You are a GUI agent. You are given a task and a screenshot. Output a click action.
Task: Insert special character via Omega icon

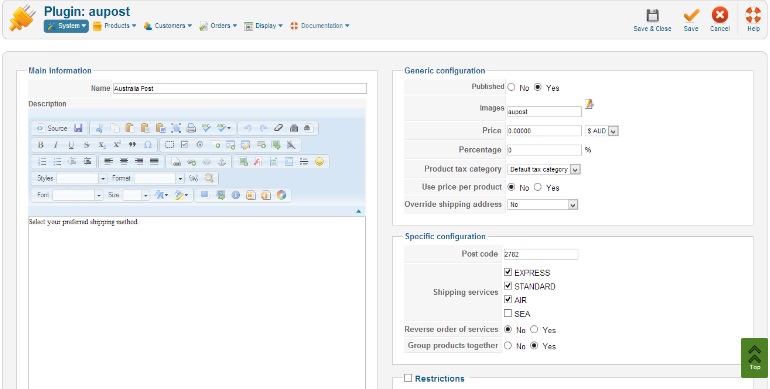[x=147, y=145]
